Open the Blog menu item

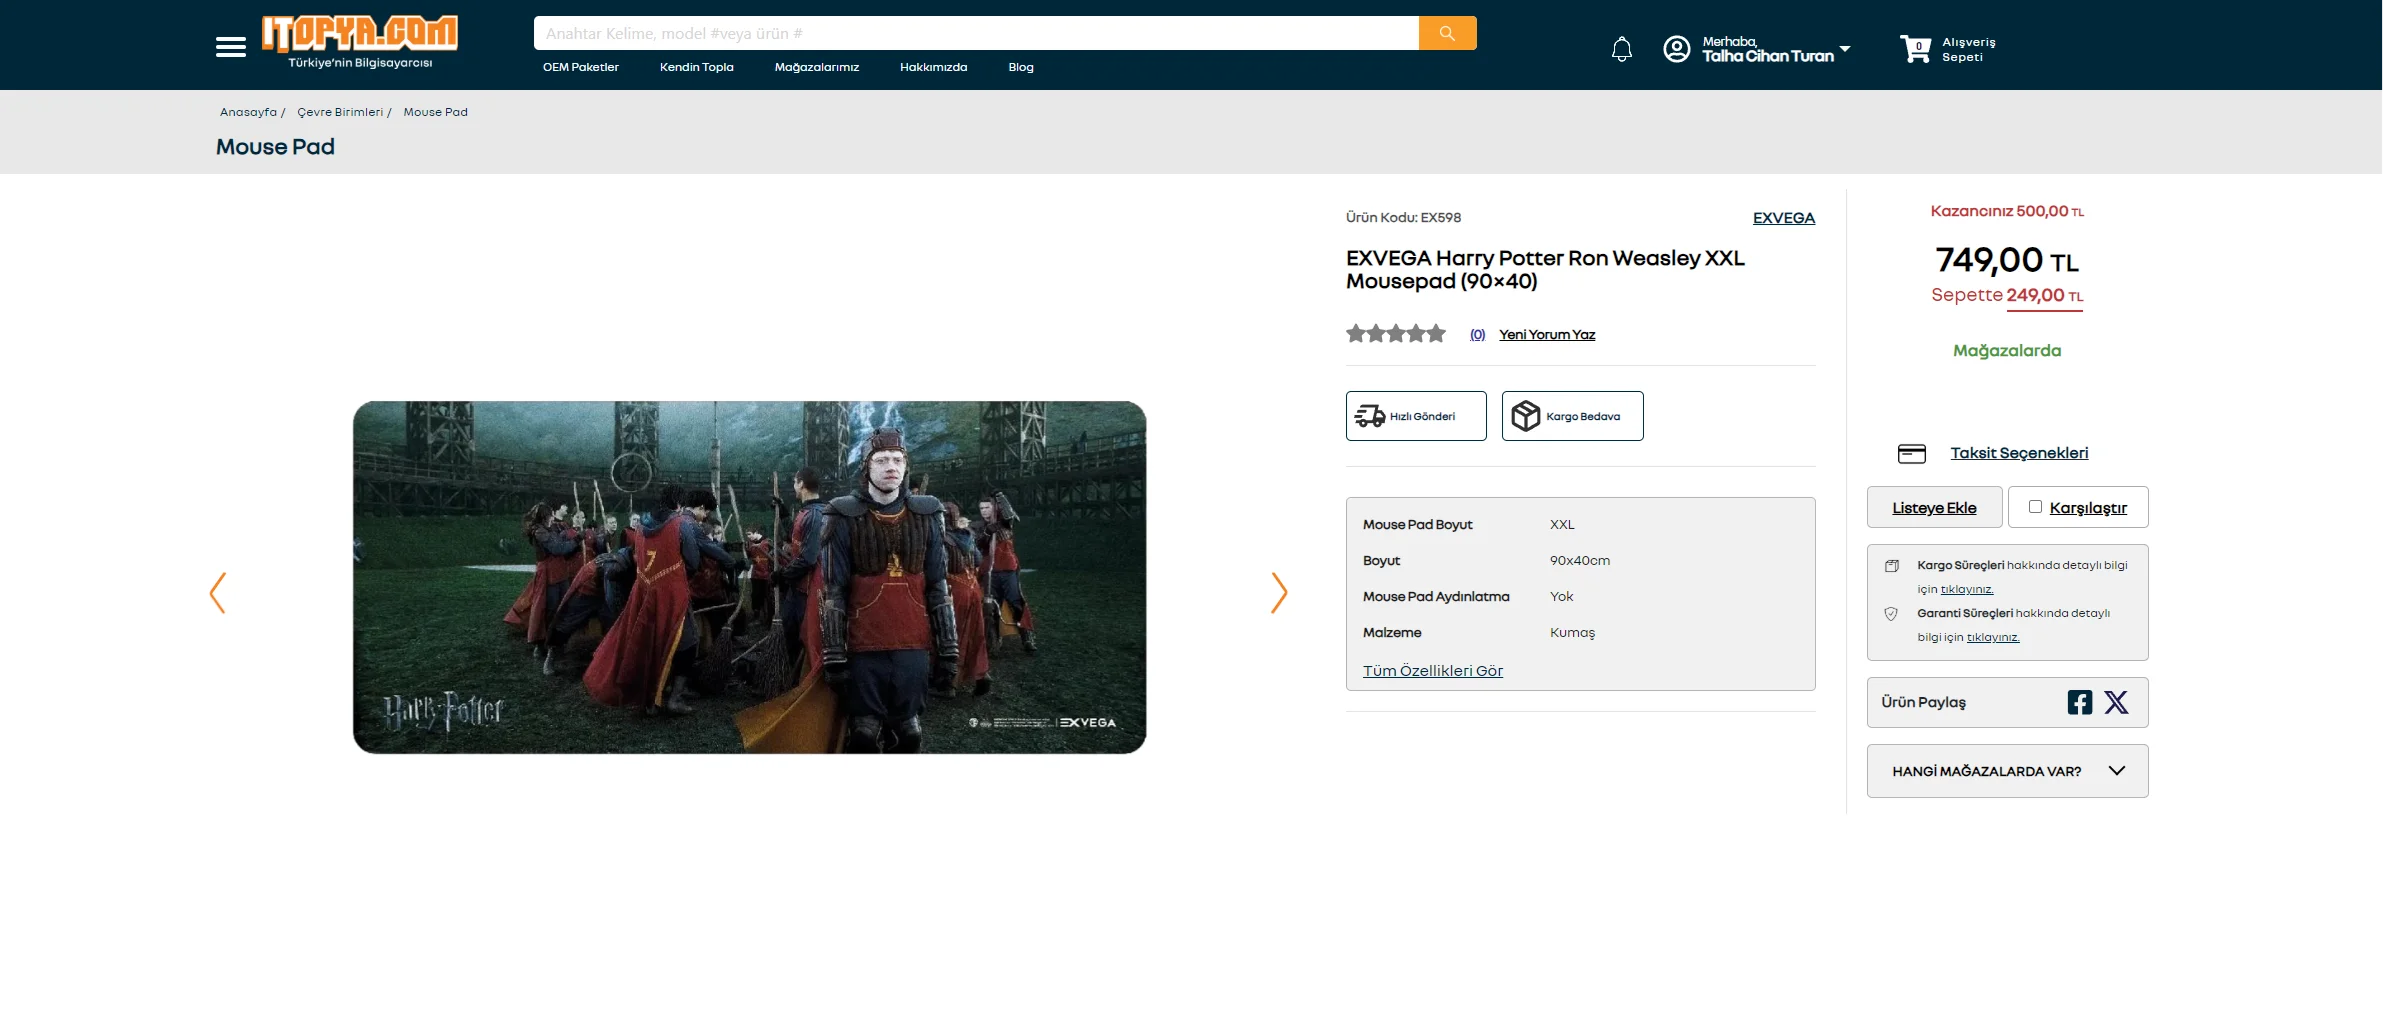coord(1021,67)
